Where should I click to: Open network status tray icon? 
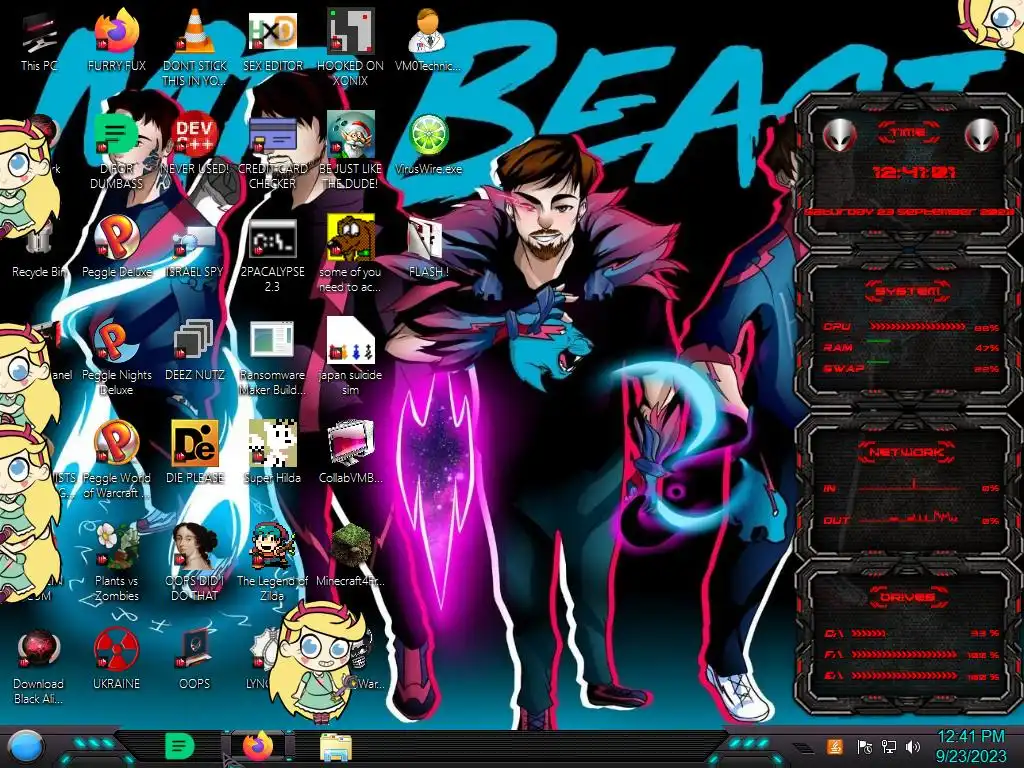pos(889,746)
